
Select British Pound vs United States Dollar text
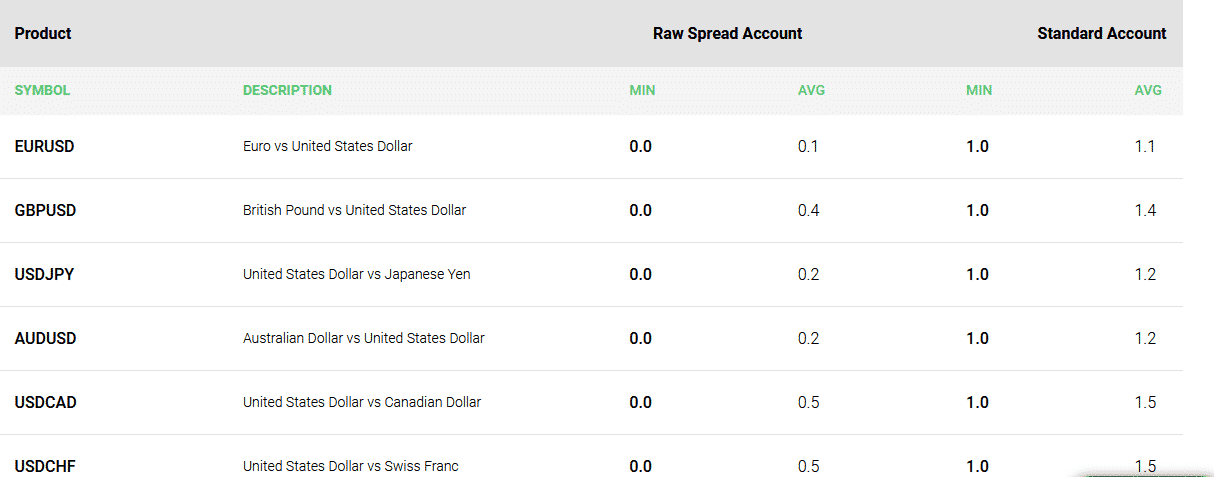coord(354,210)
